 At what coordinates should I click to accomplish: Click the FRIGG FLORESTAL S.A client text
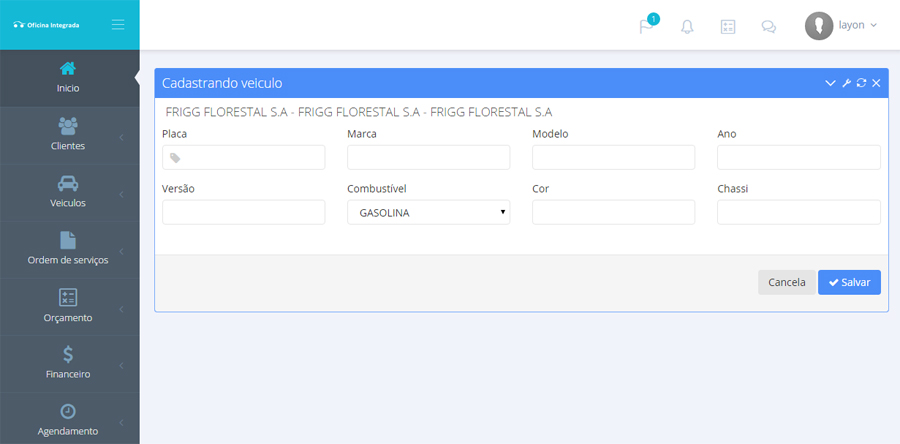[359, 112]
